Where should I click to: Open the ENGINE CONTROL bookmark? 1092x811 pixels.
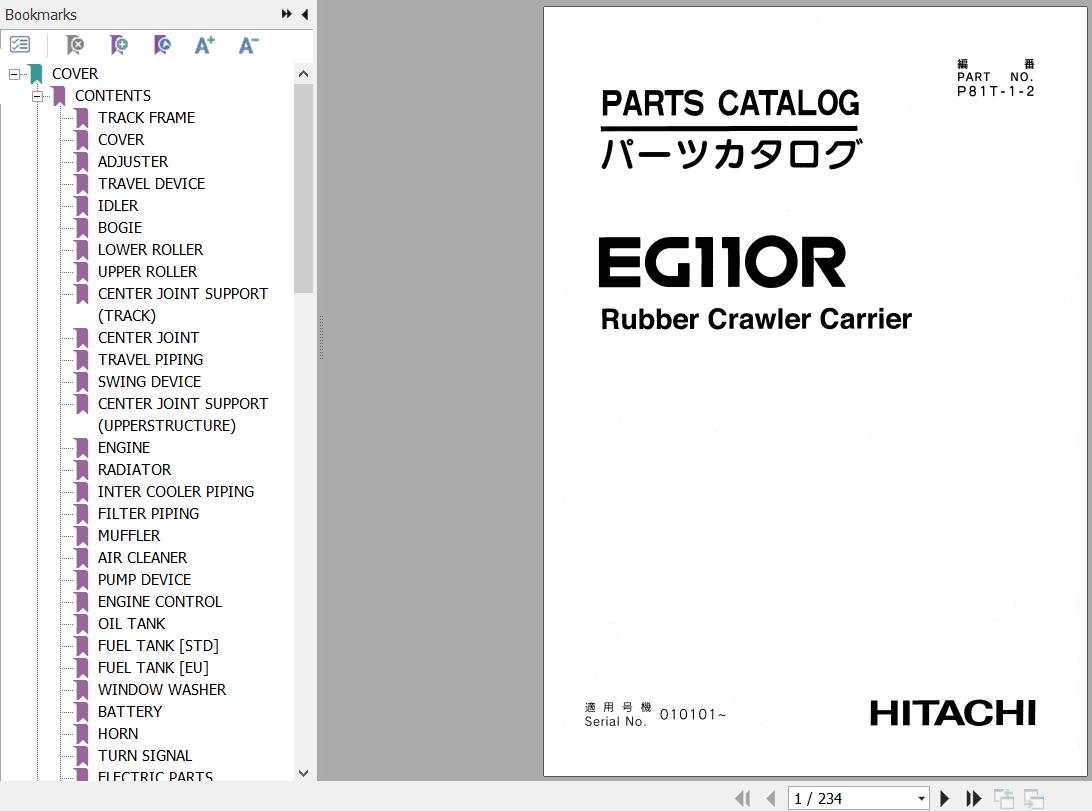[159, 601]
